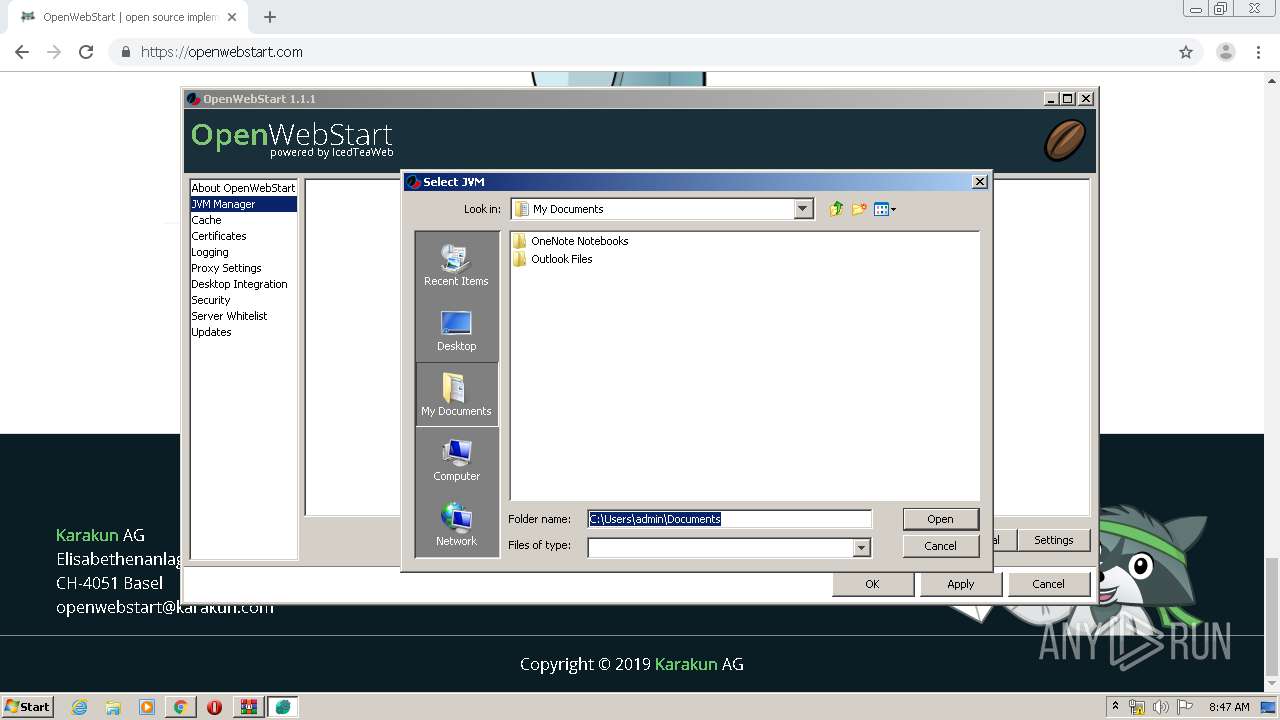View site info via the lock icon
The width and height of the screenshot is (1280, 720).
[126, 52]
